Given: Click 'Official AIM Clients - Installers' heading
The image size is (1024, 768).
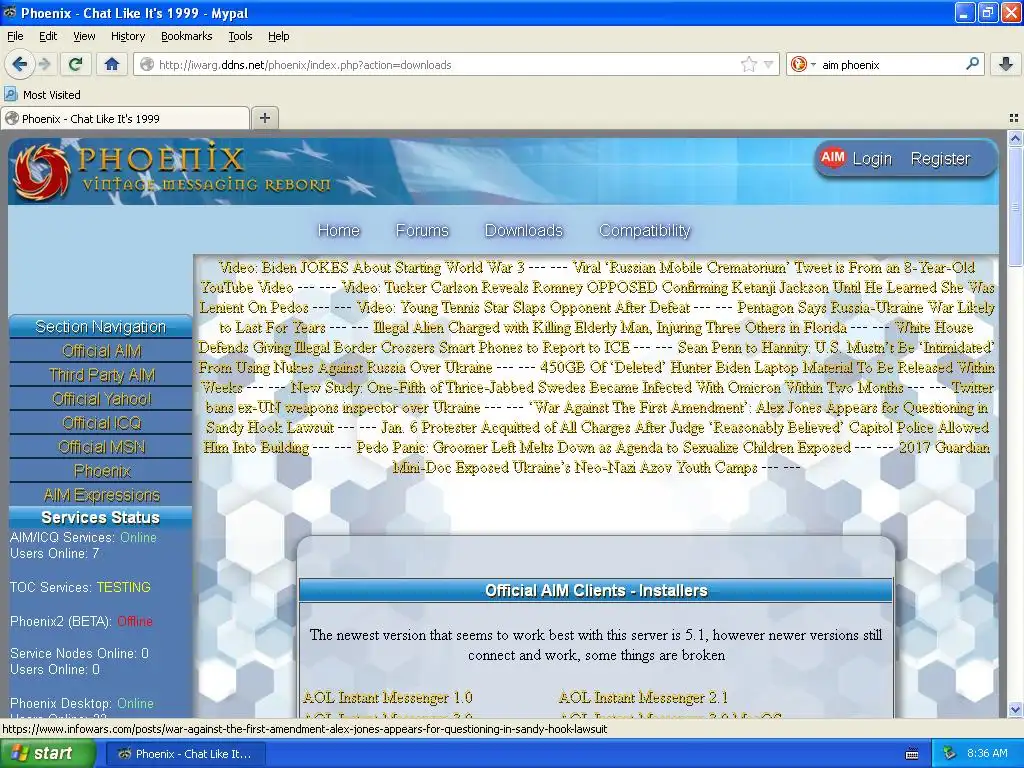Looking at the screenshot, I should (x=596, y=590).
